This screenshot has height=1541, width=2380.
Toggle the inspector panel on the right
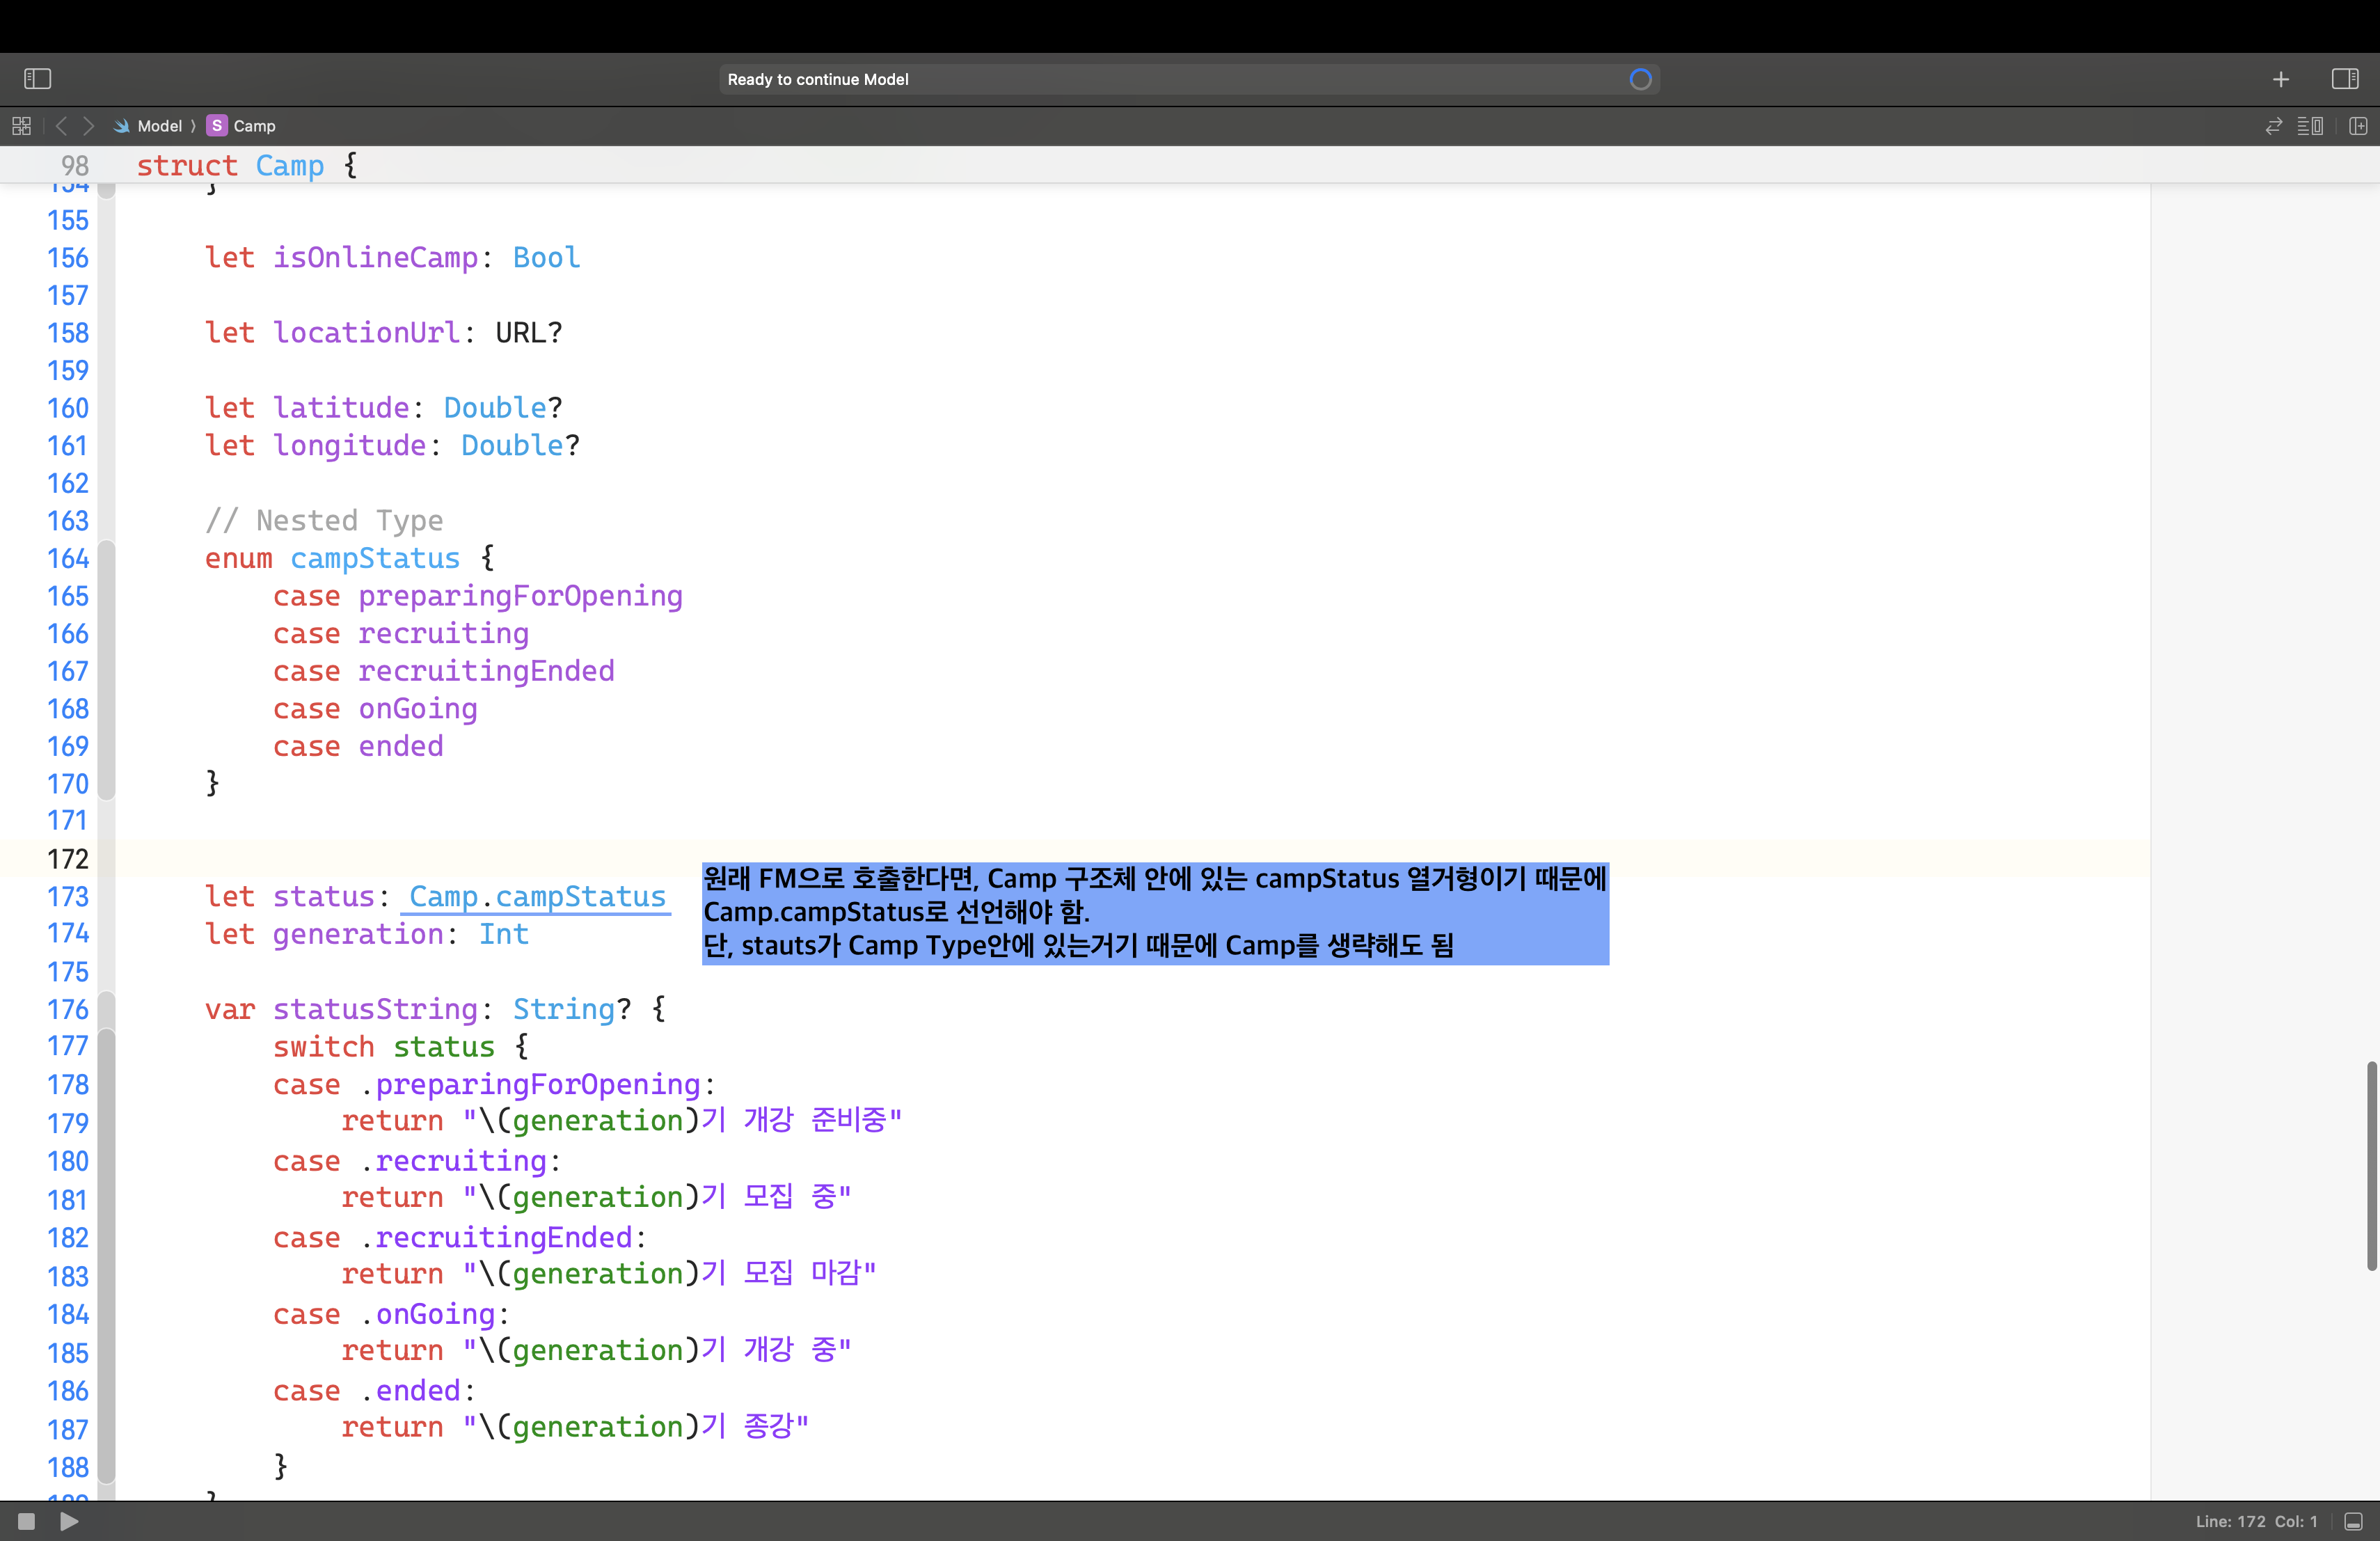(x=2344, y=79)
